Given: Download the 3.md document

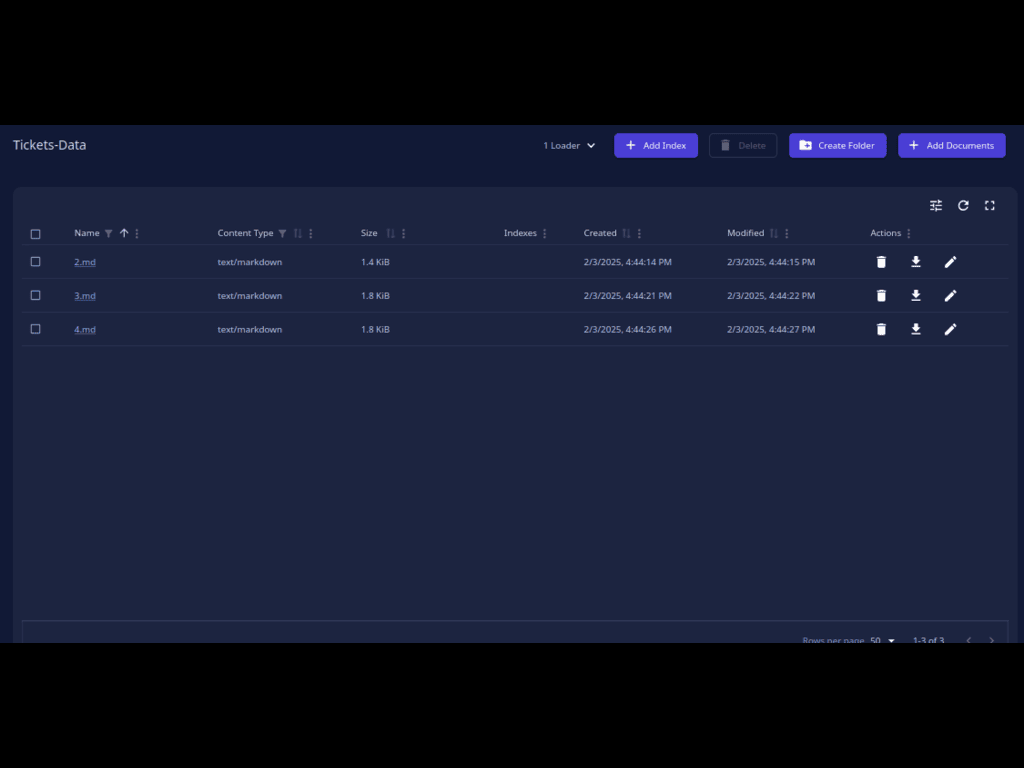Looking at the screenshot, I should [916, 296].
